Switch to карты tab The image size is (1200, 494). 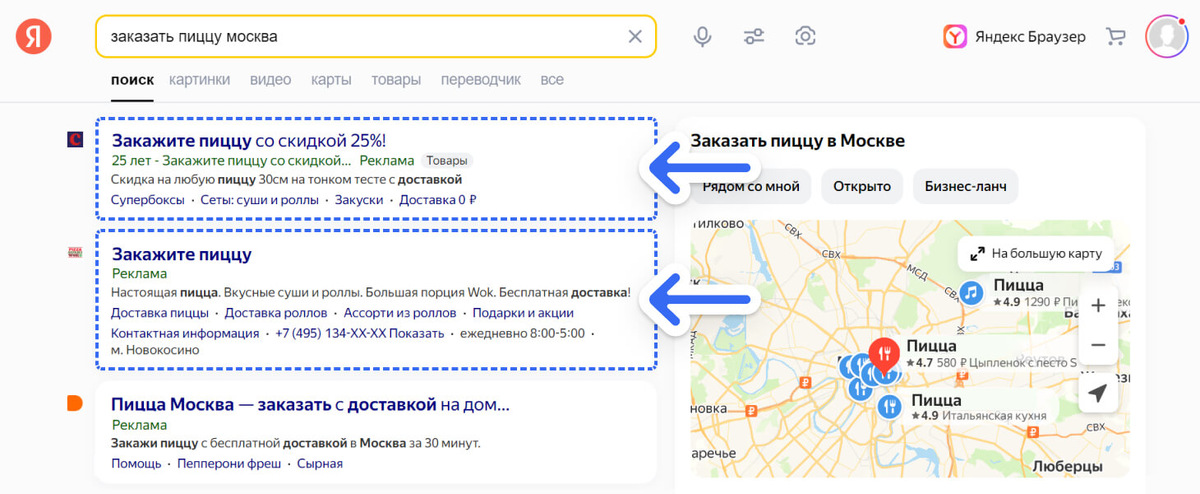coord(331,80)
